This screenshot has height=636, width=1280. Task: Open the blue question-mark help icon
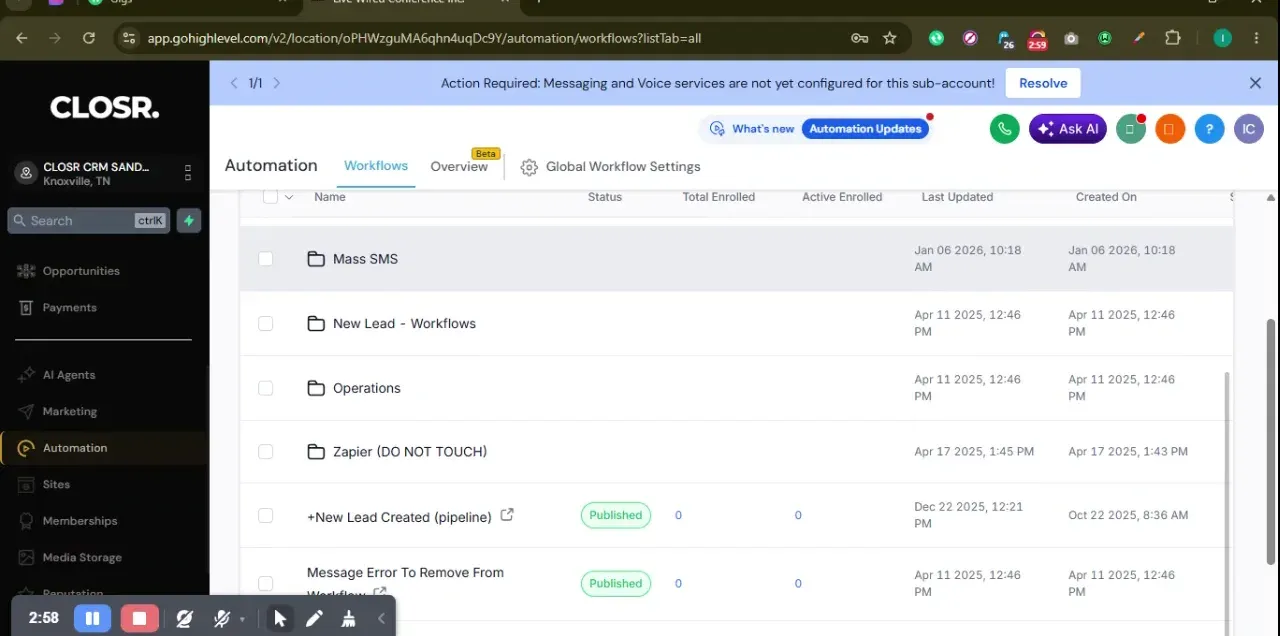[1209, 129]
